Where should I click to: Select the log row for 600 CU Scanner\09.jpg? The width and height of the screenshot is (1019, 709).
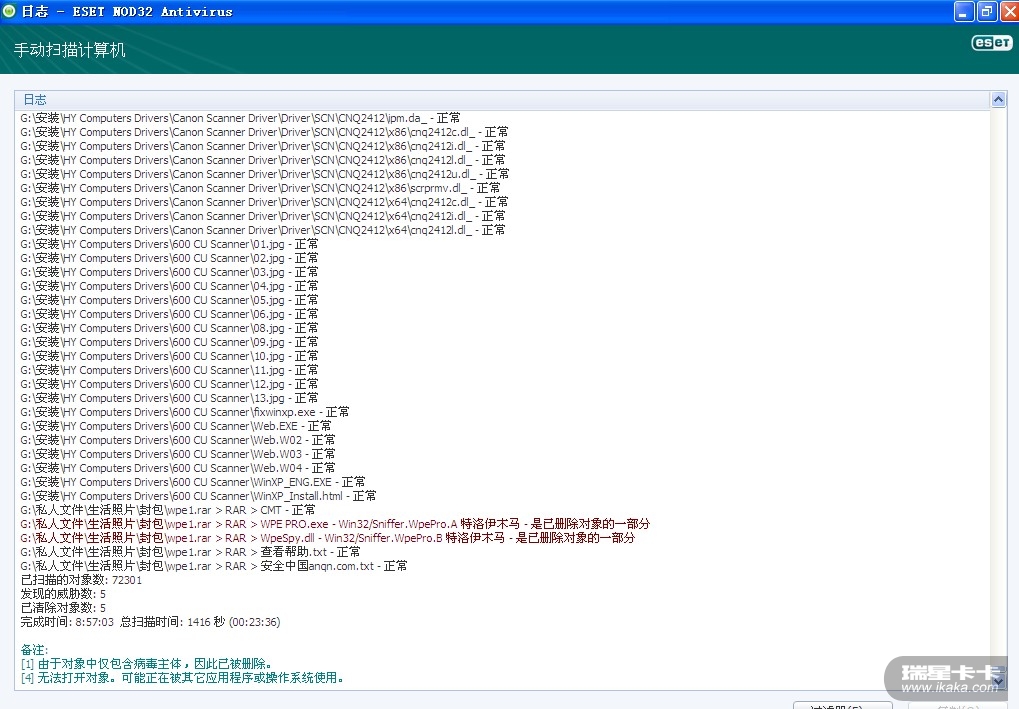click(x=170, y=342)
